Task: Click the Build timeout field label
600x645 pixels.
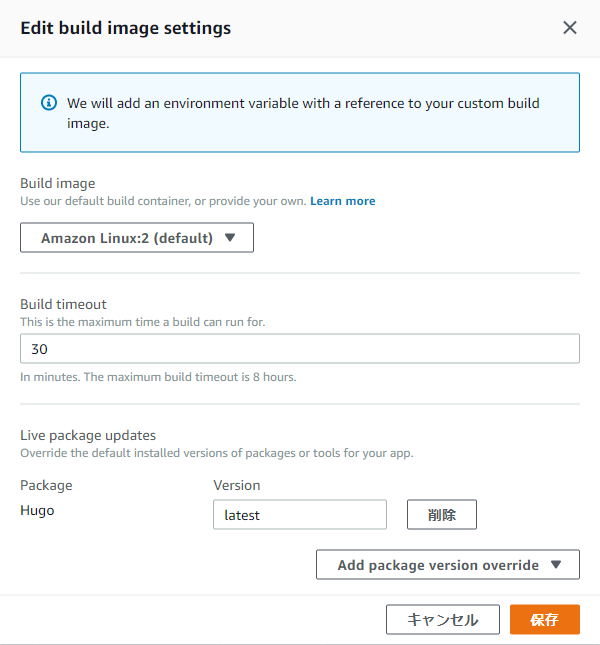Action: point(63,304)
